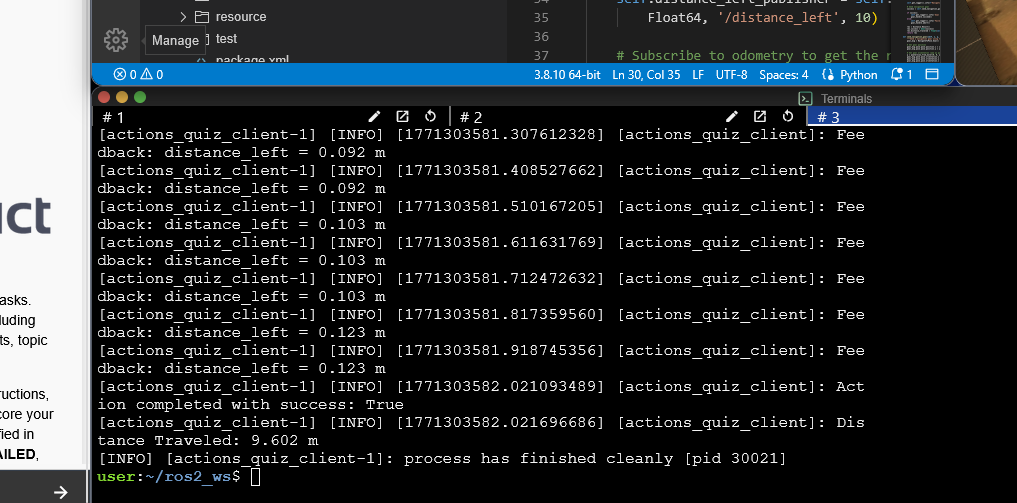
Task: Click the 3.8.10 64-bit interpreter button
Action: tap(567, 74)
